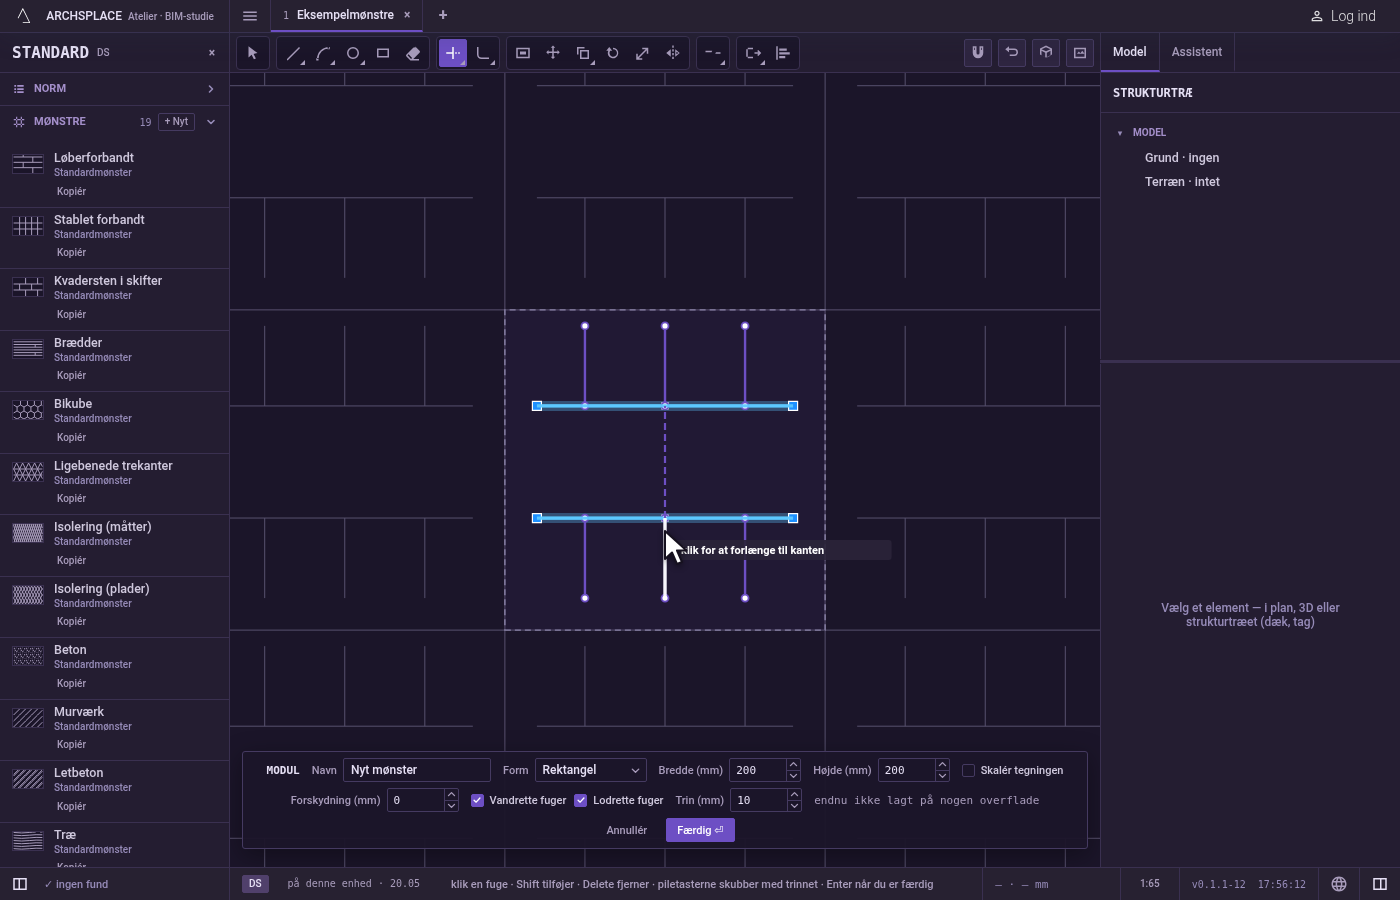This screenshot has height=900, width=1400.
Task: Enable the Skalér tegningen checkbox
Action: 968,770
